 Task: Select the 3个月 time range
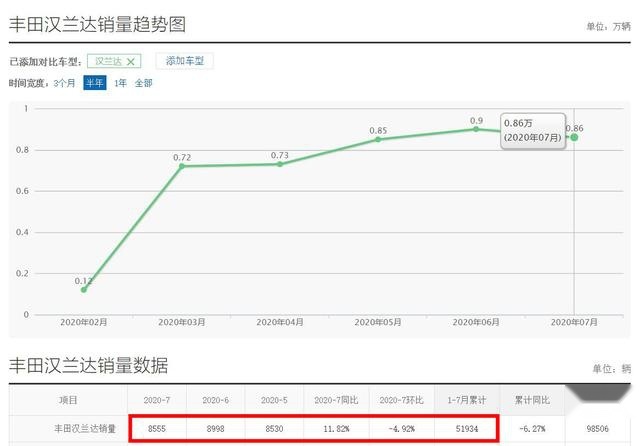coord(64,83)
